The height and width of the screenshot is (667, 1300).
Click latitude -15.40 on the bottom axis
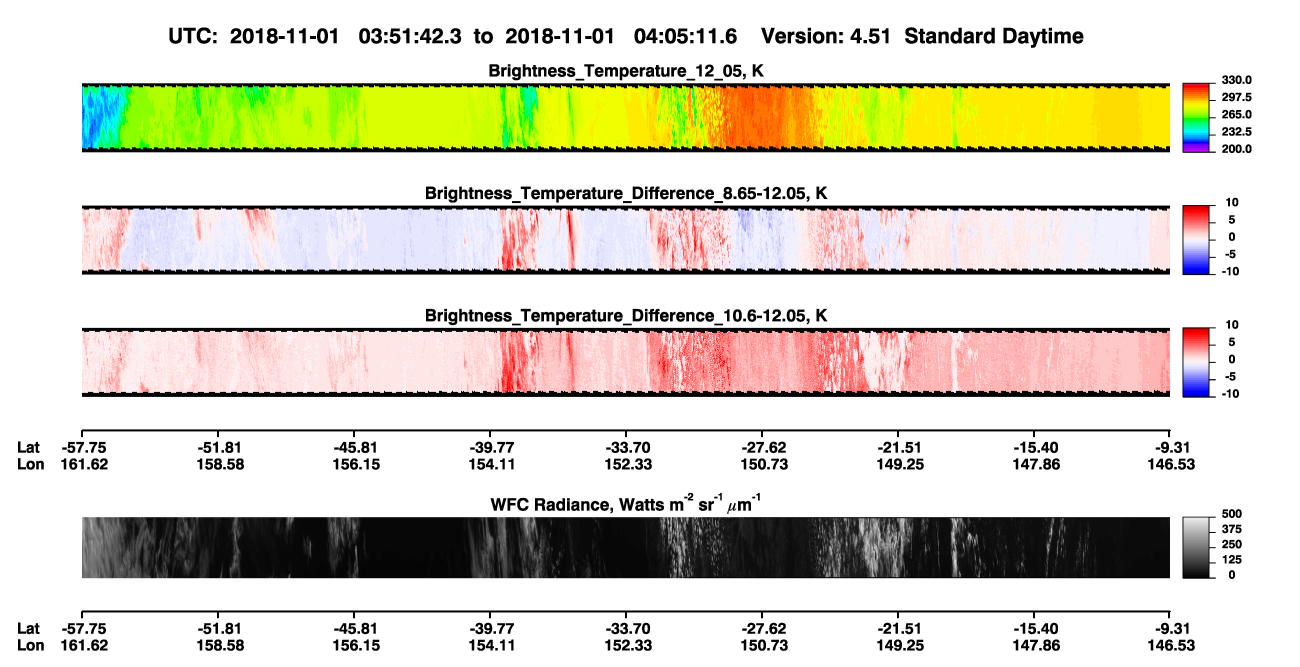[1035, 628]
